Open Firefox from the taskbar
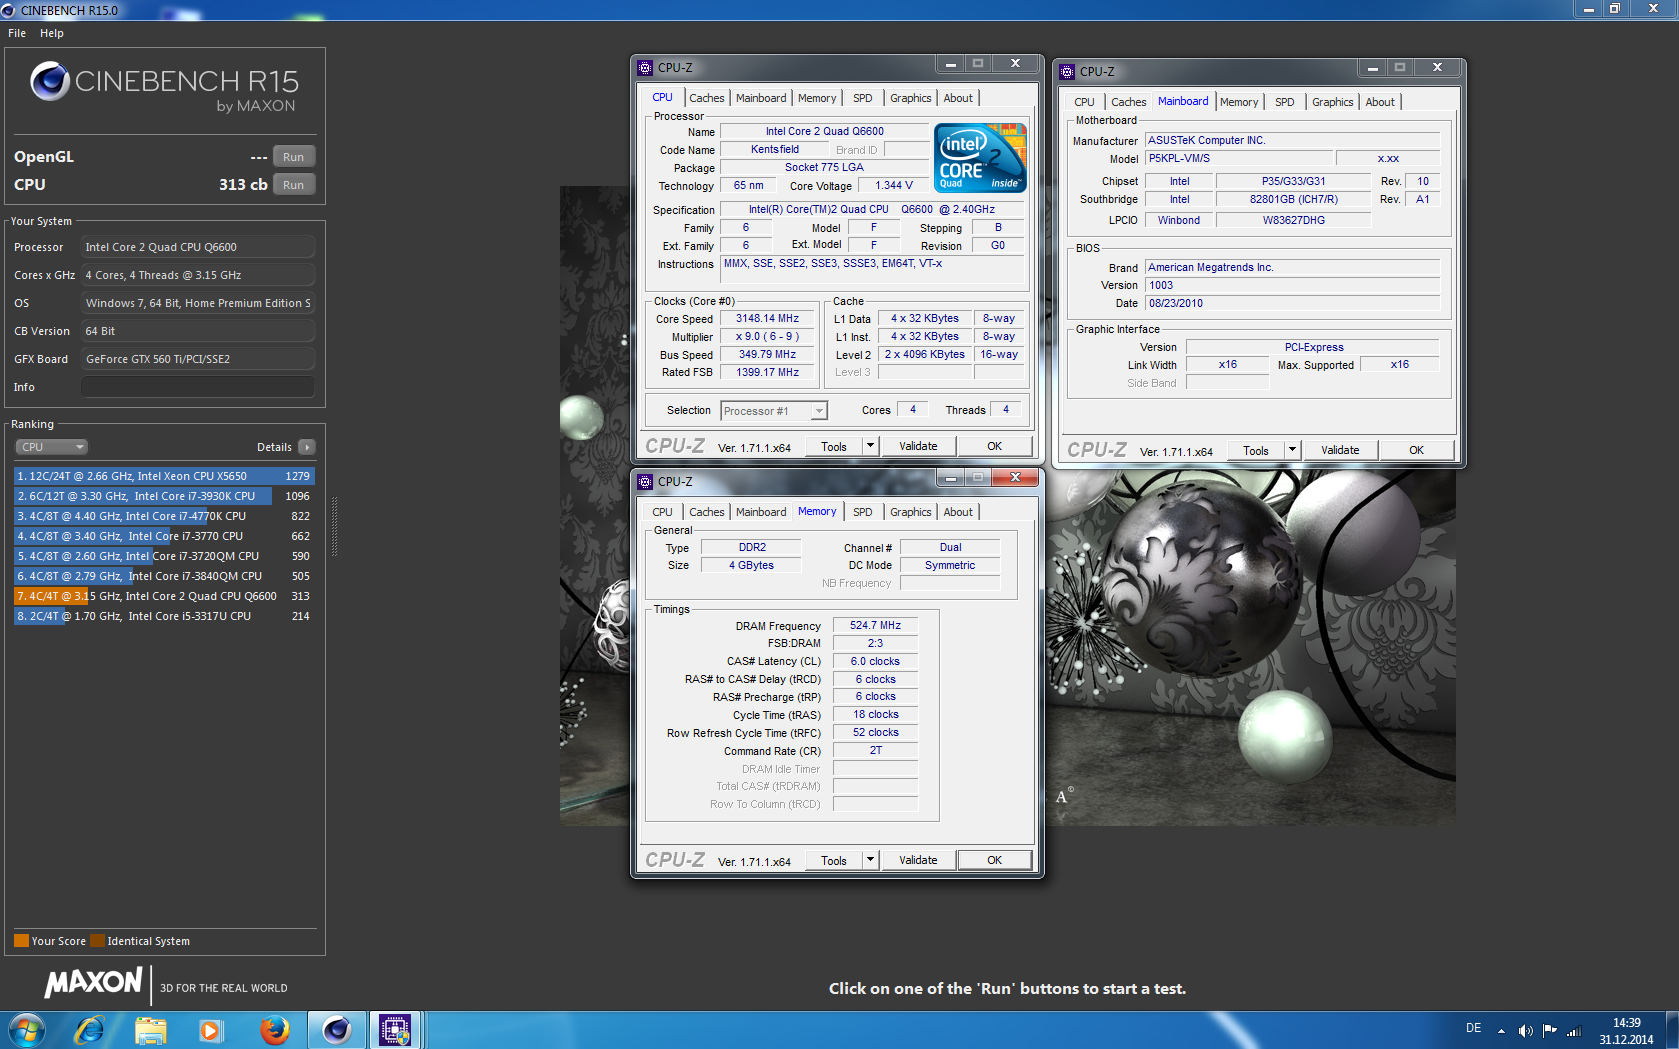 pos(274,1030)
